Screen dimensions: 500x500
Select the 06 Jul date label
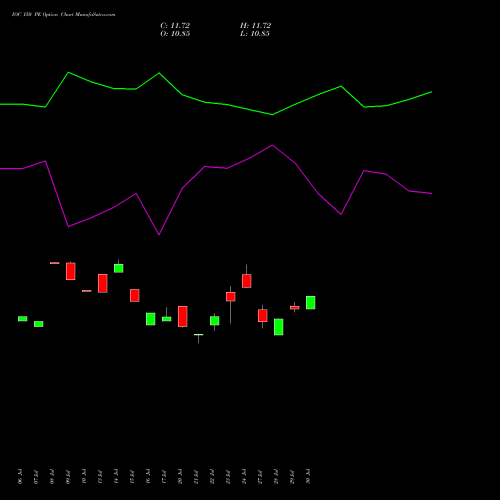20,476
